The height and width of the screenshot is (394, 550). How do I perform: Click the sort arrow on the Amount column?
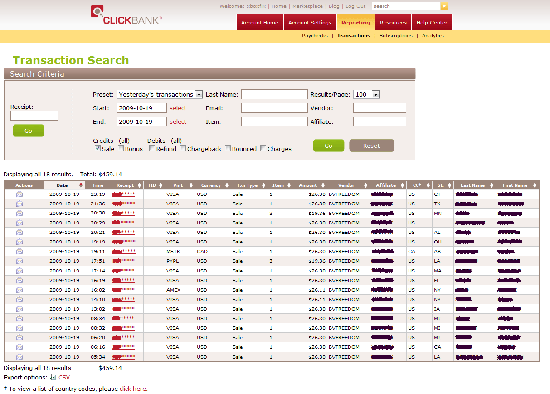[x=323, y=185]
